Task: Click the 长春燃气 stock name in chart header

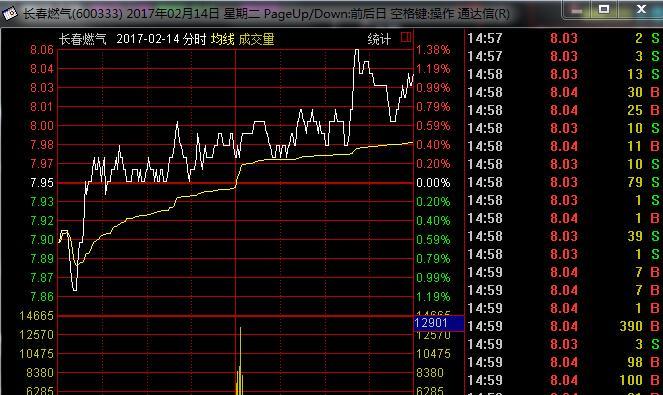Action: [82, 39]
